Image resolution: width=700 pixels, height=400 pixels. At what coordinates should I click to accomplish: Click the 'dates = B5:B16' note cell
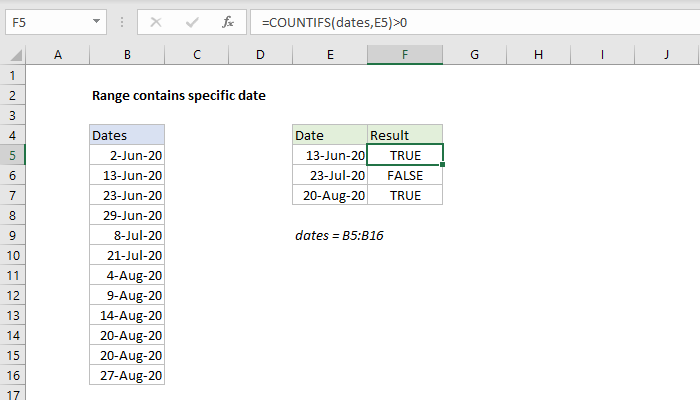(x=330, y=236)
